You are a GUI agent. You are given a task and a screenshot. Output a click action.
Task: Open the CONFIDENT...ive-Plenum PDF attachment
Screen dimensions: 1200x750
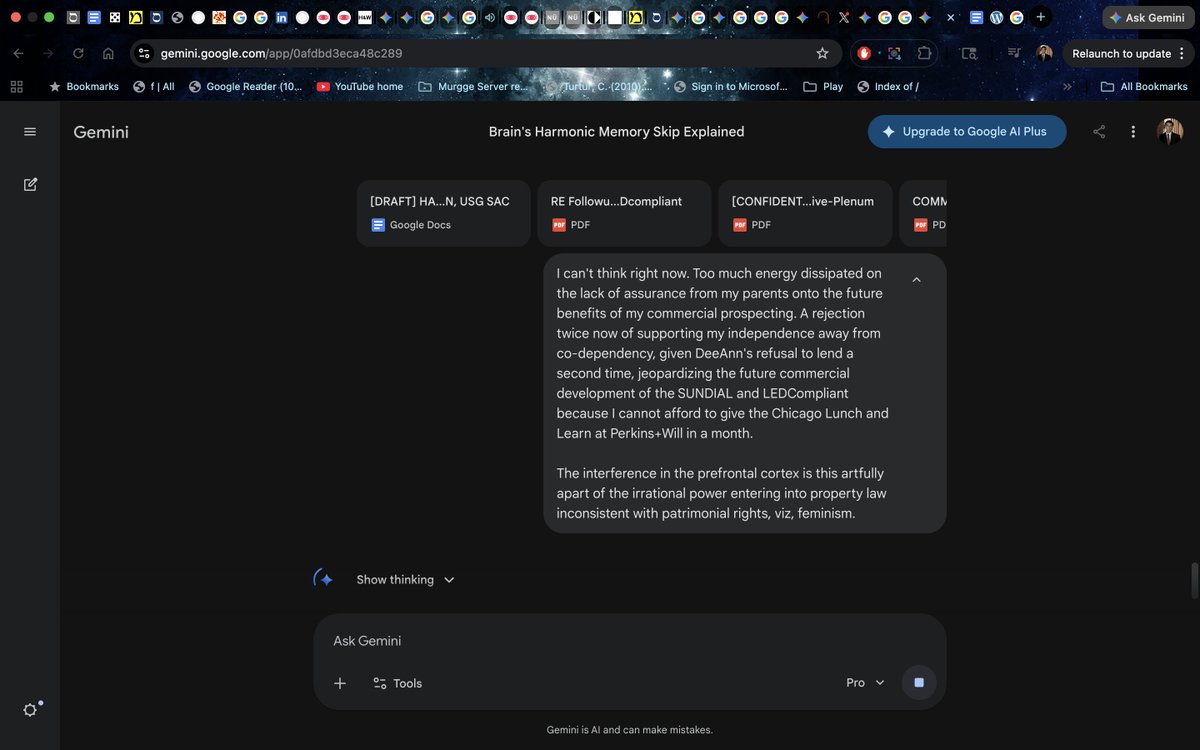click(x=806, y=213)
